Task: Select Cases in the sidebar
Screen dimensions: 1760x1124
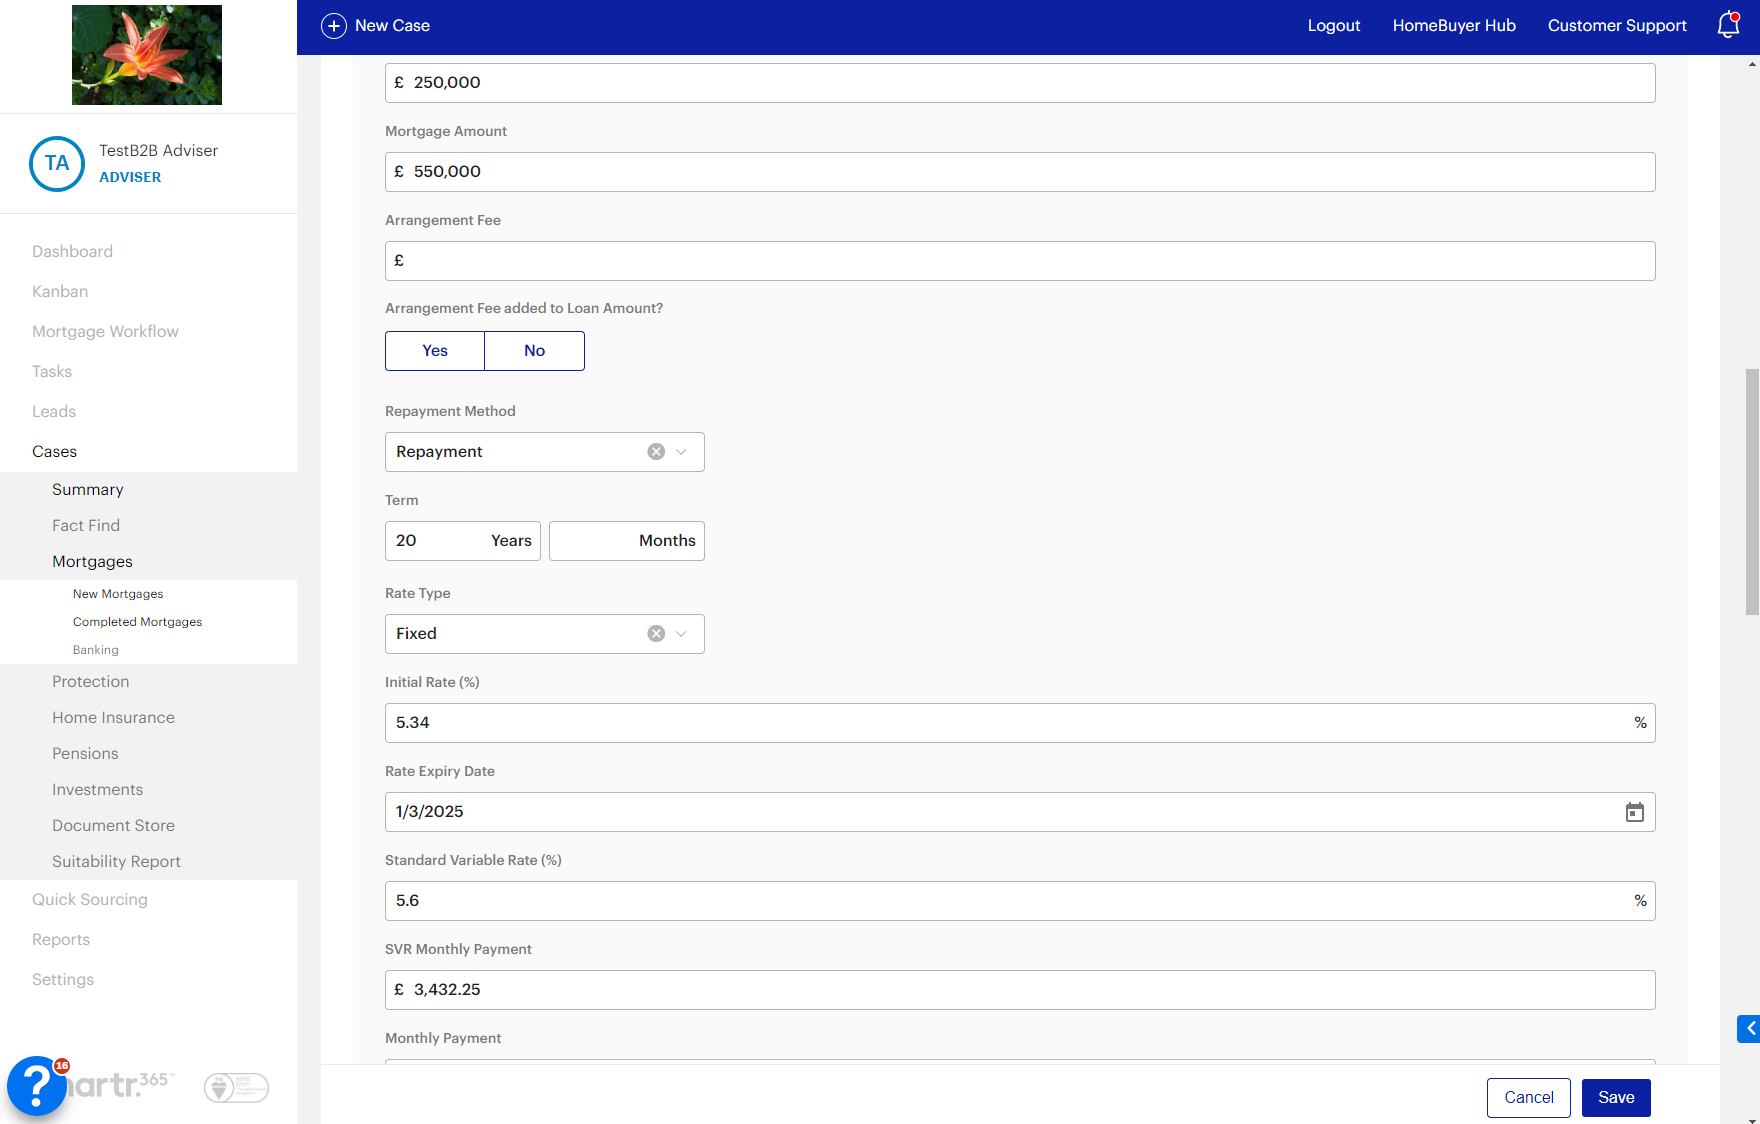Action: point(54,452)
